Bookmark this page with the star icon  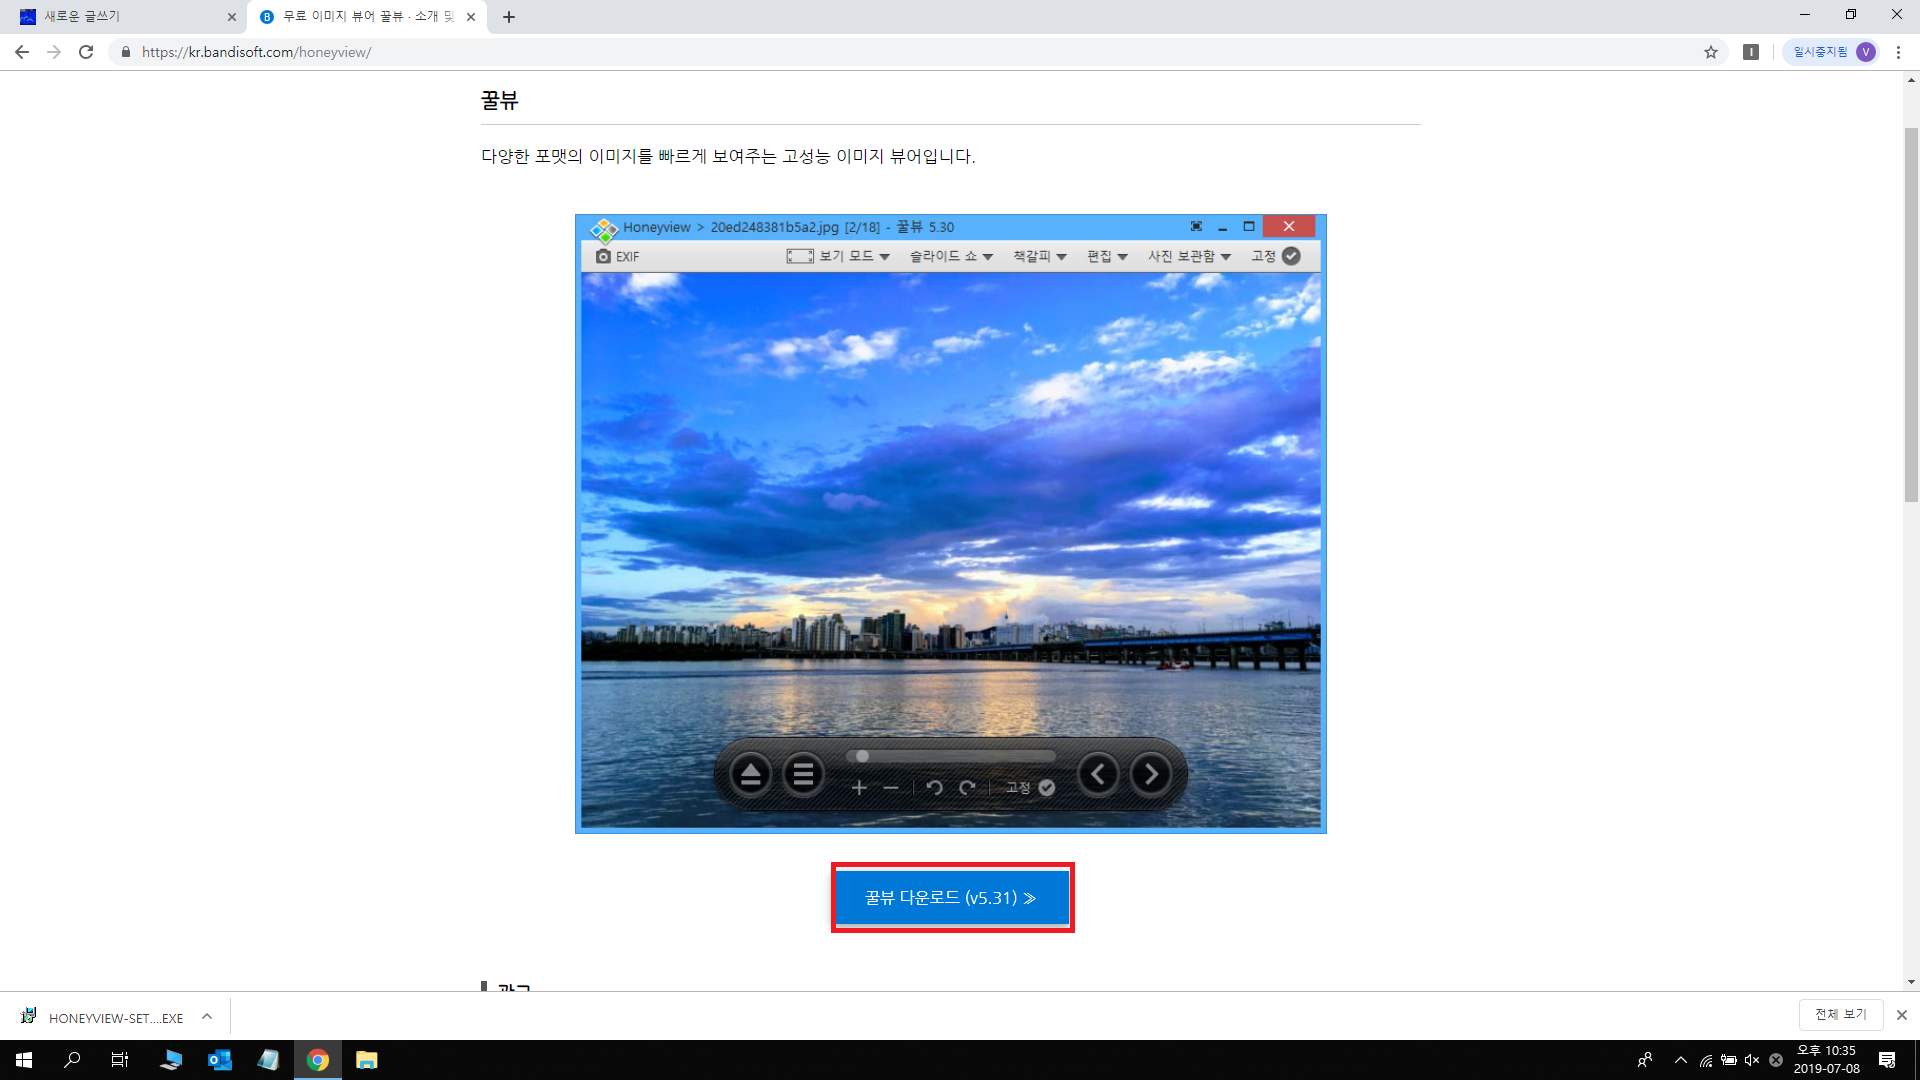coord(1711,52)
